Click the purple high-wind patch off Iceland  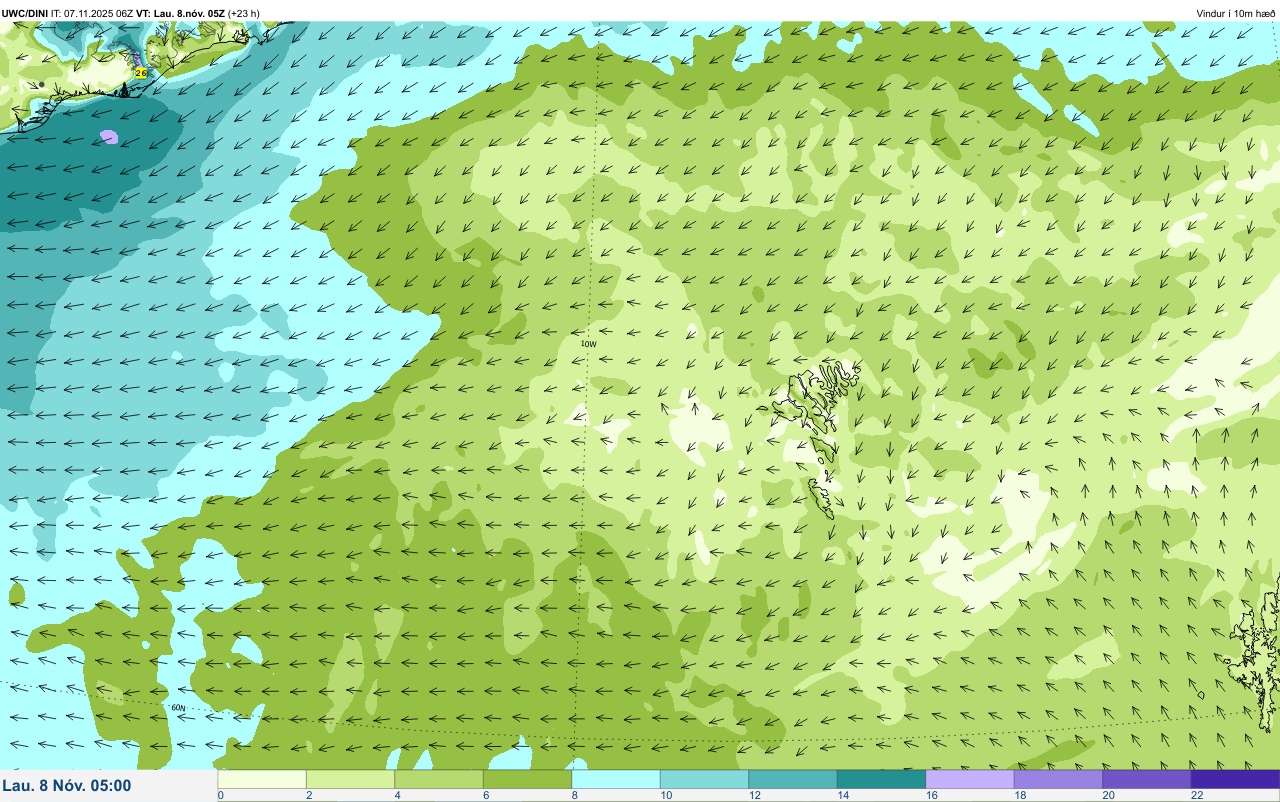pyautogui.click(x=108, y=136)
